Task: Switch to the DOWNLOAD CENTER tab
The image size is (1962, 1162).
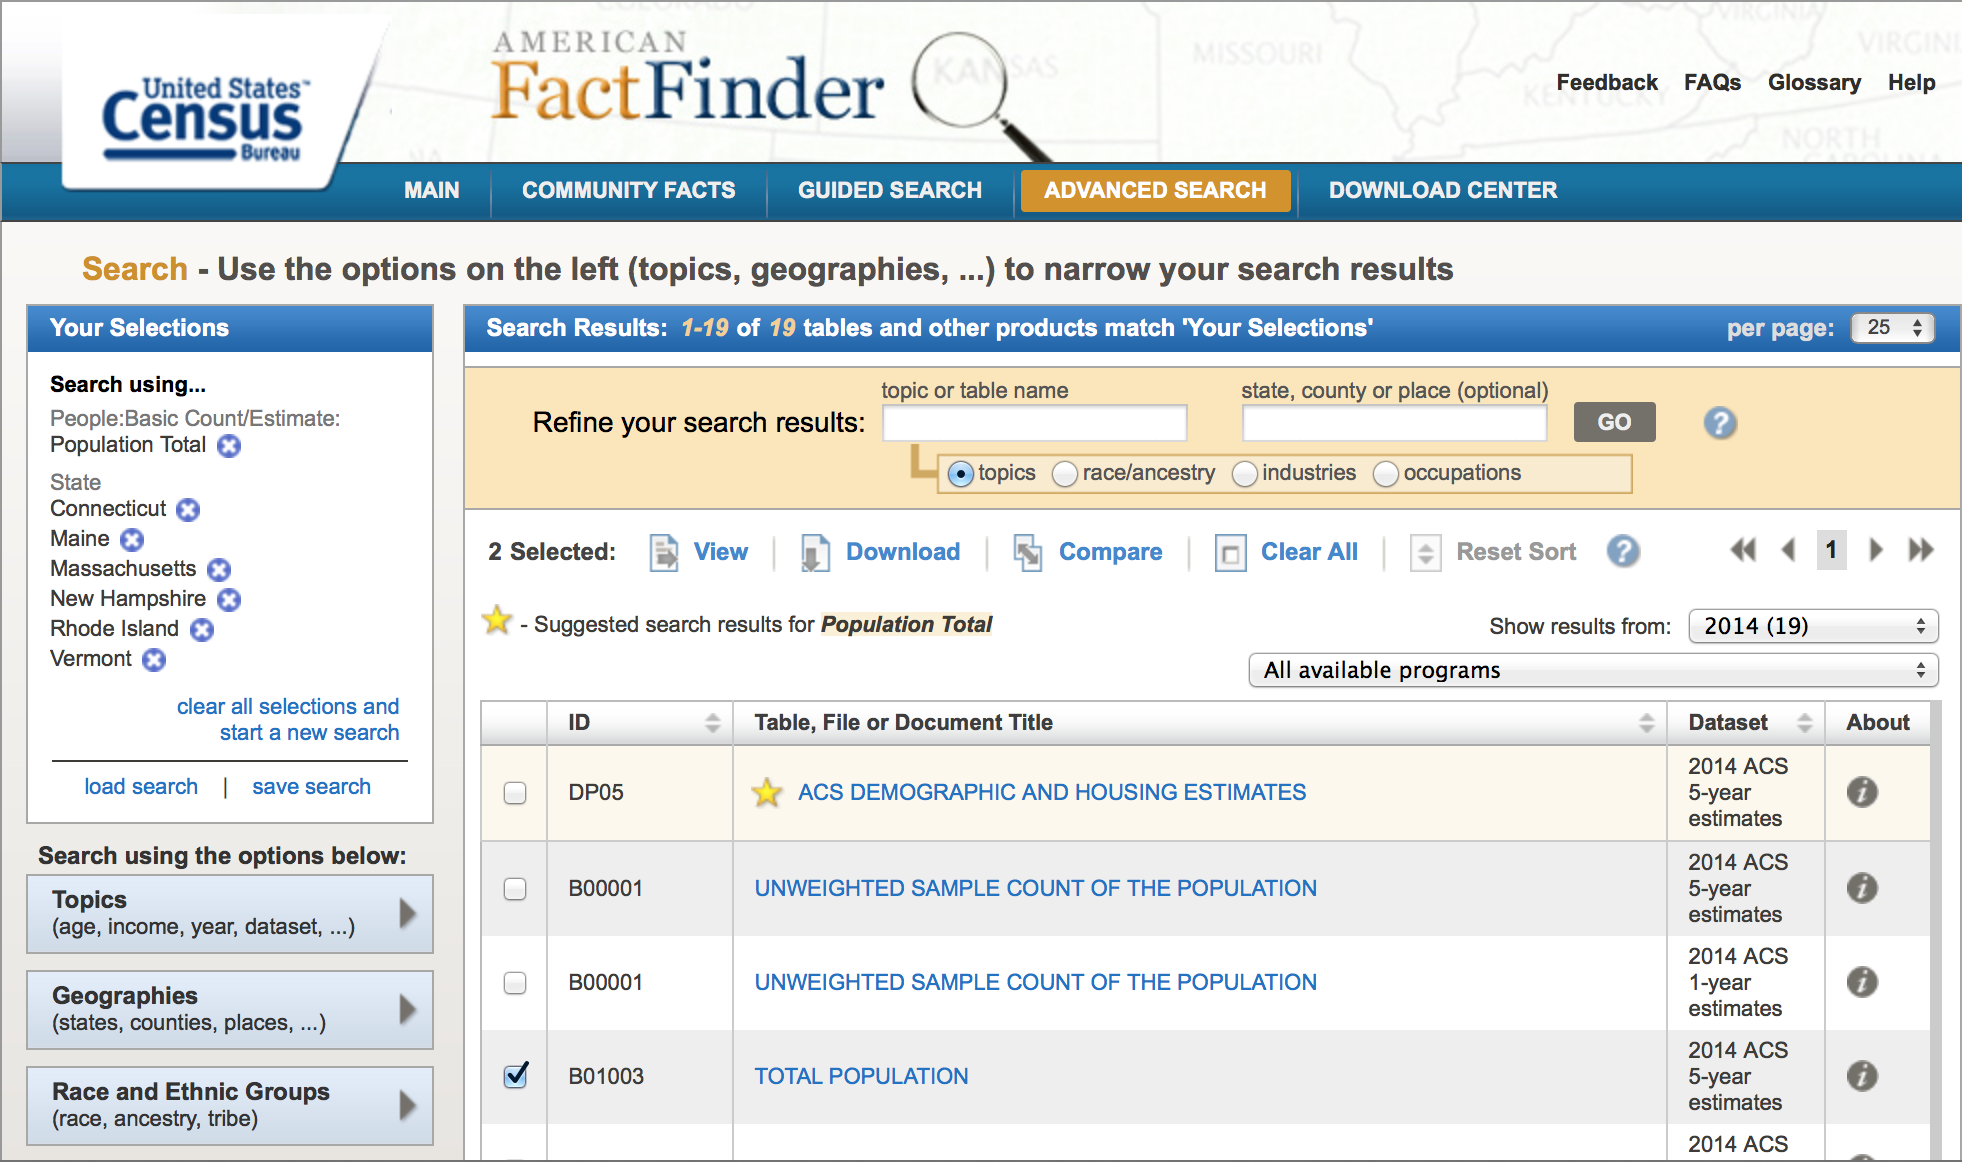Action: click(x=1443, y=190)
